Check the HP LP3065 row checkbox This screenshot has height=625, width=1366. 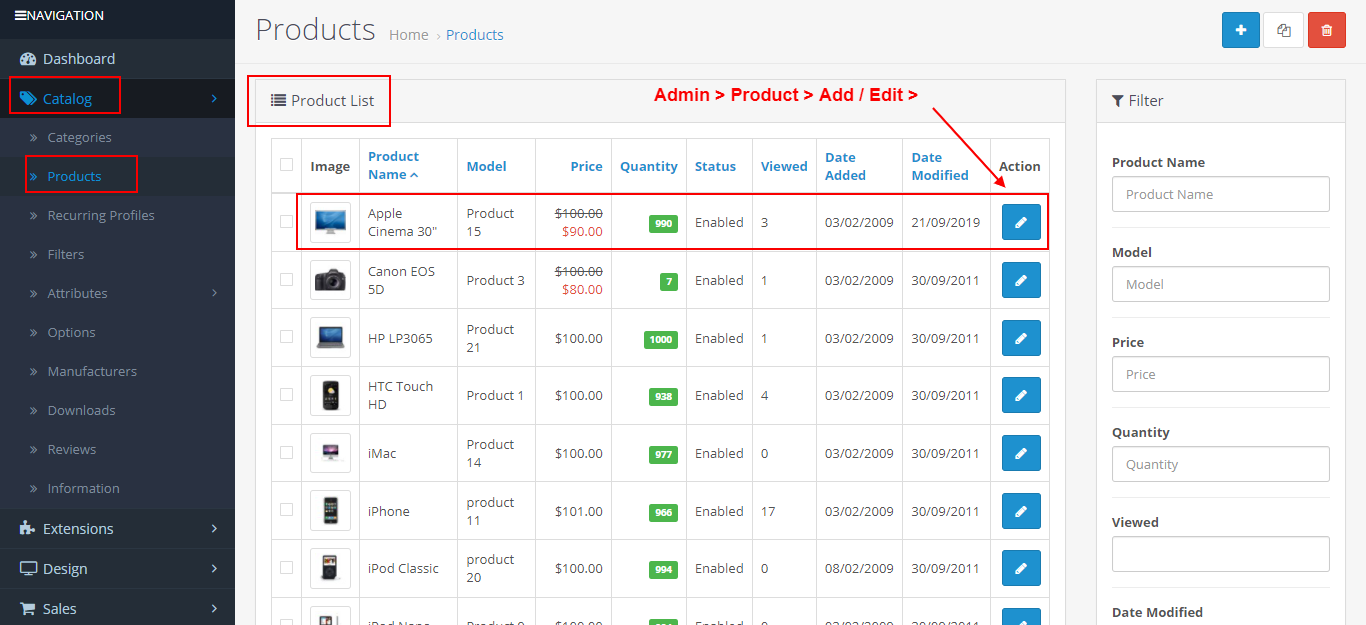[x=287, y=337]
